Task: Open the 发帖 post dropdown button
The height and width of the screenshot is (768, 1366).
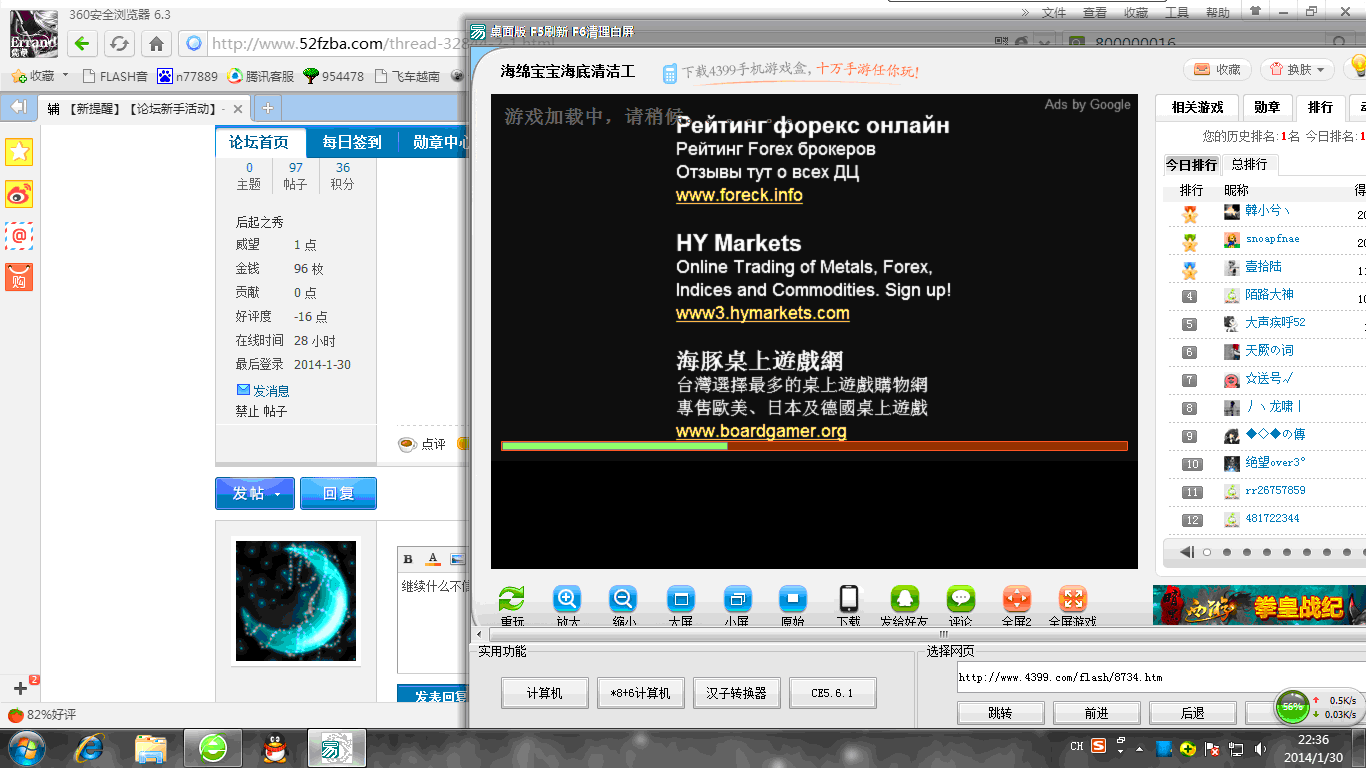Action: [x=255, y=493]
